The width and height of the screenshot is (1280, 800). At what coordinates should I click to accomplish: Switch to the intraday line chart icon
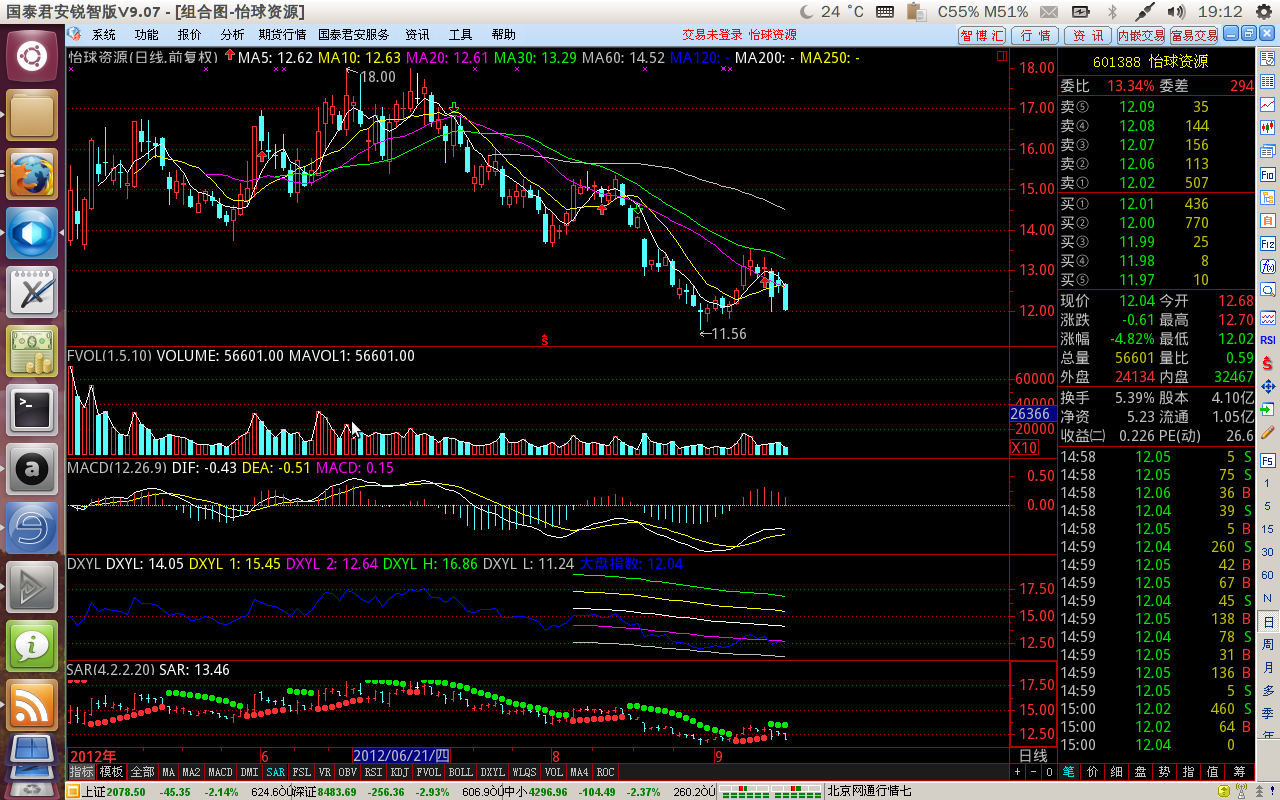pyautogui.click(x=1268, y=104)
